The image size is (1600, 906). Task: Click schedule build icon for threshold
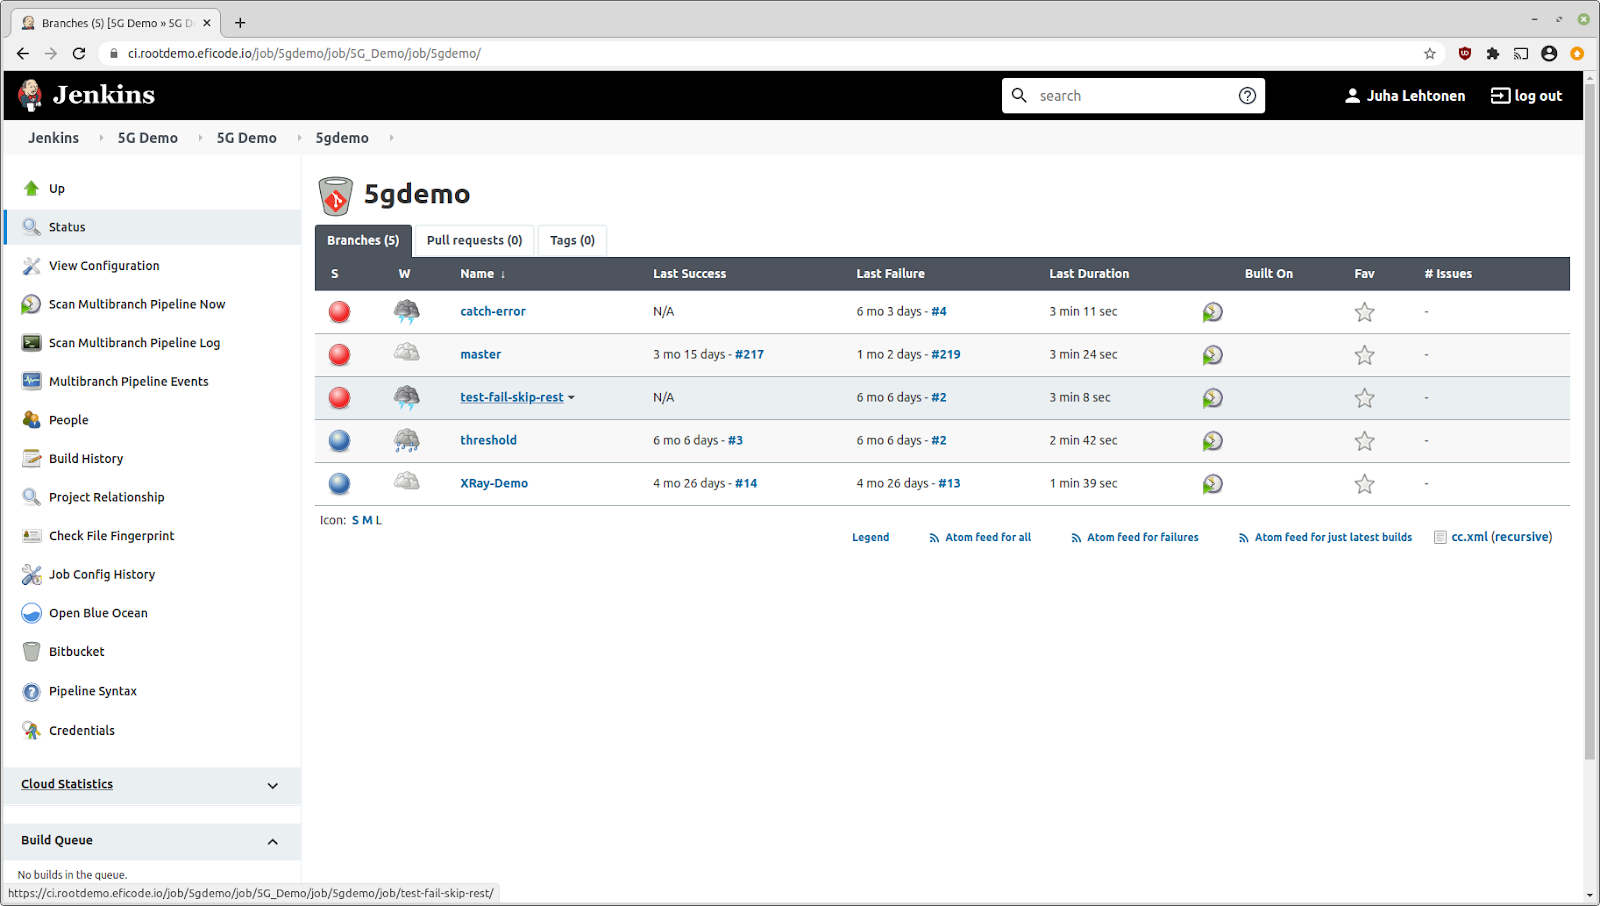pyautogui.click(x=1212, y=441)
